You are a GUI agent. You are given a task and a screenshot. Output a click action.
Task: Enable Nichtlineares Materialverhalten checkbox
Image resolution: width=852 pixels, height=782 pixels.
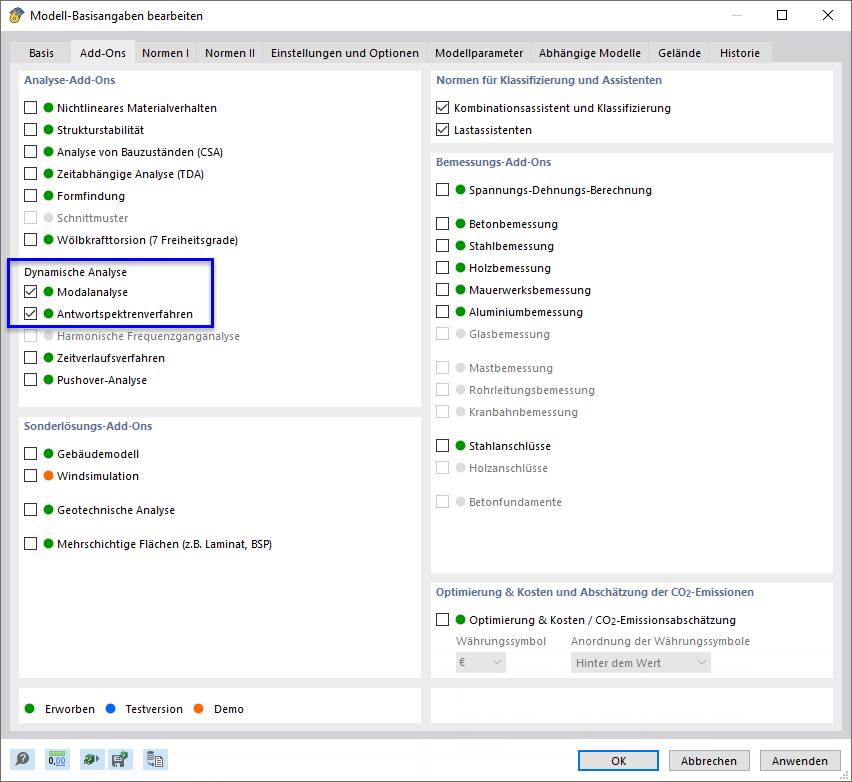(30, 108)
